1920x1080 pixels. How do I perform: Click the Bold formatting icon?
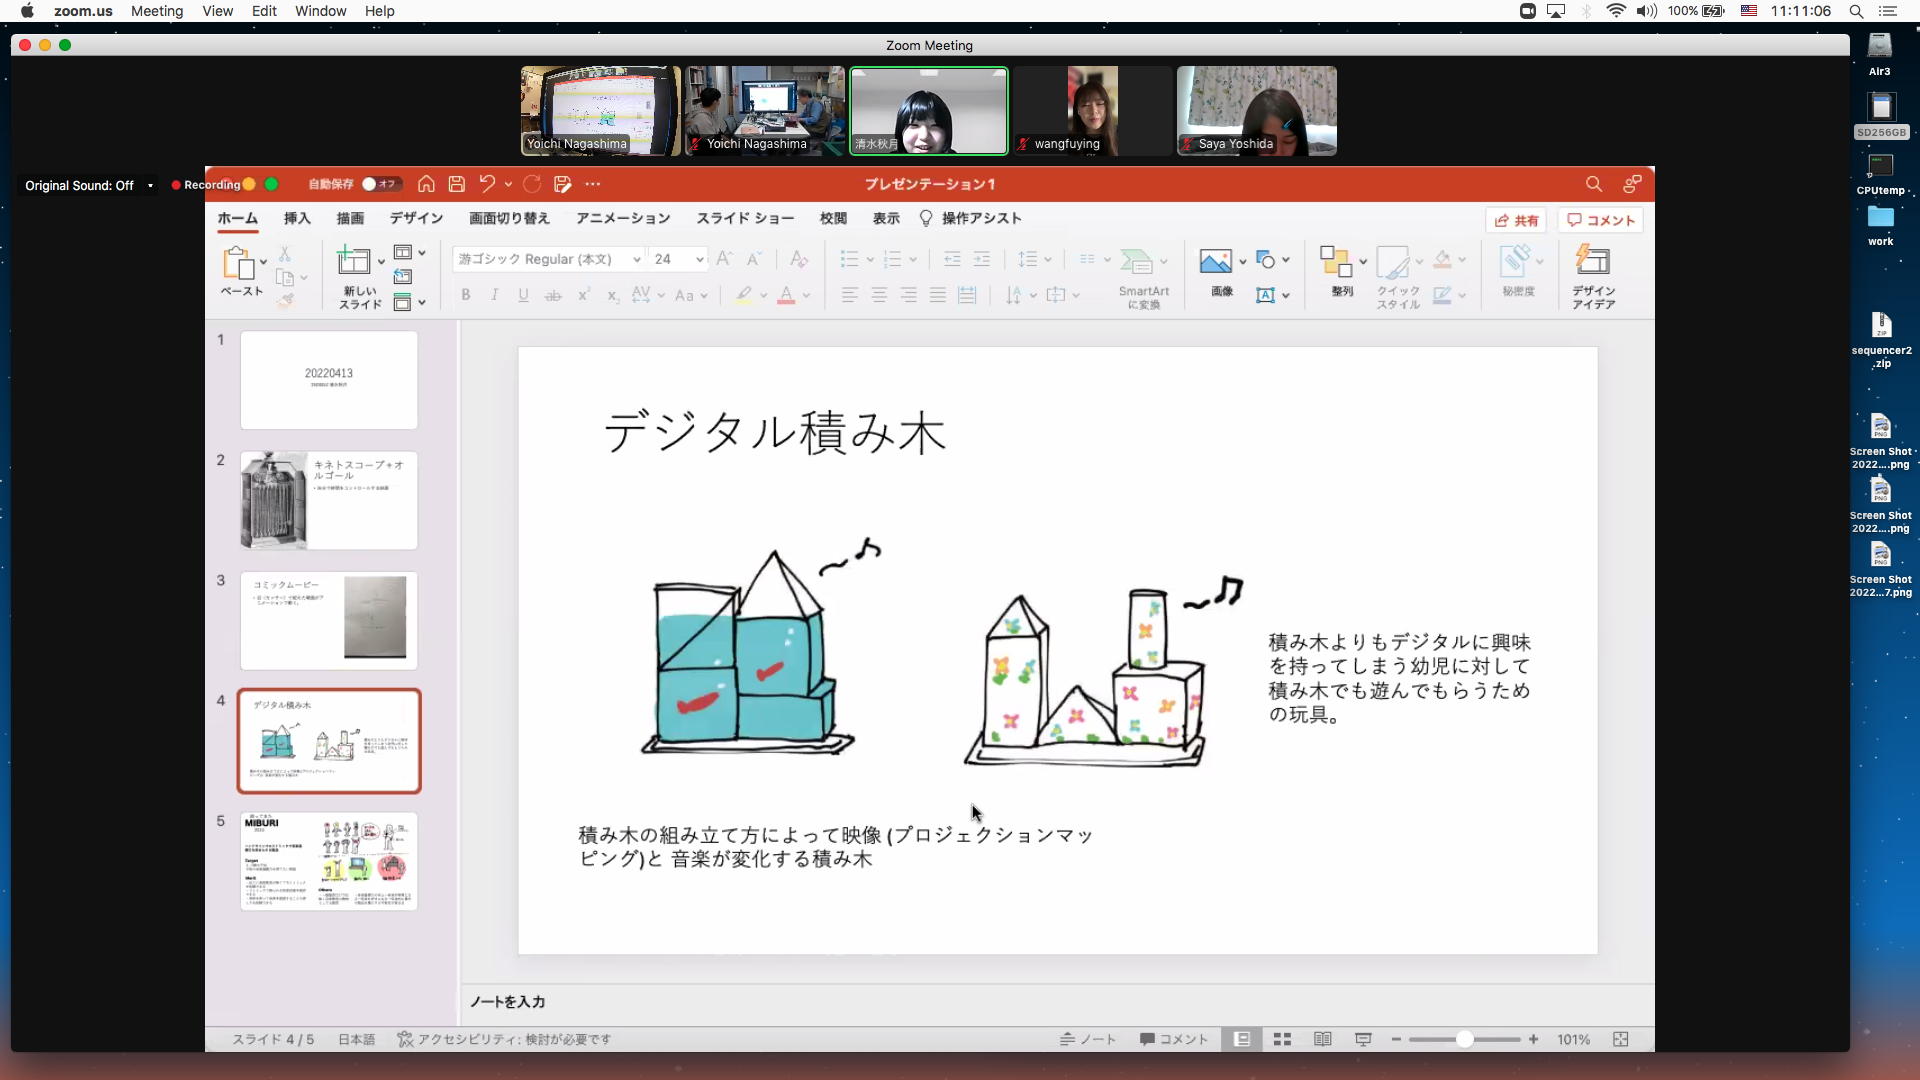point(465,295)
